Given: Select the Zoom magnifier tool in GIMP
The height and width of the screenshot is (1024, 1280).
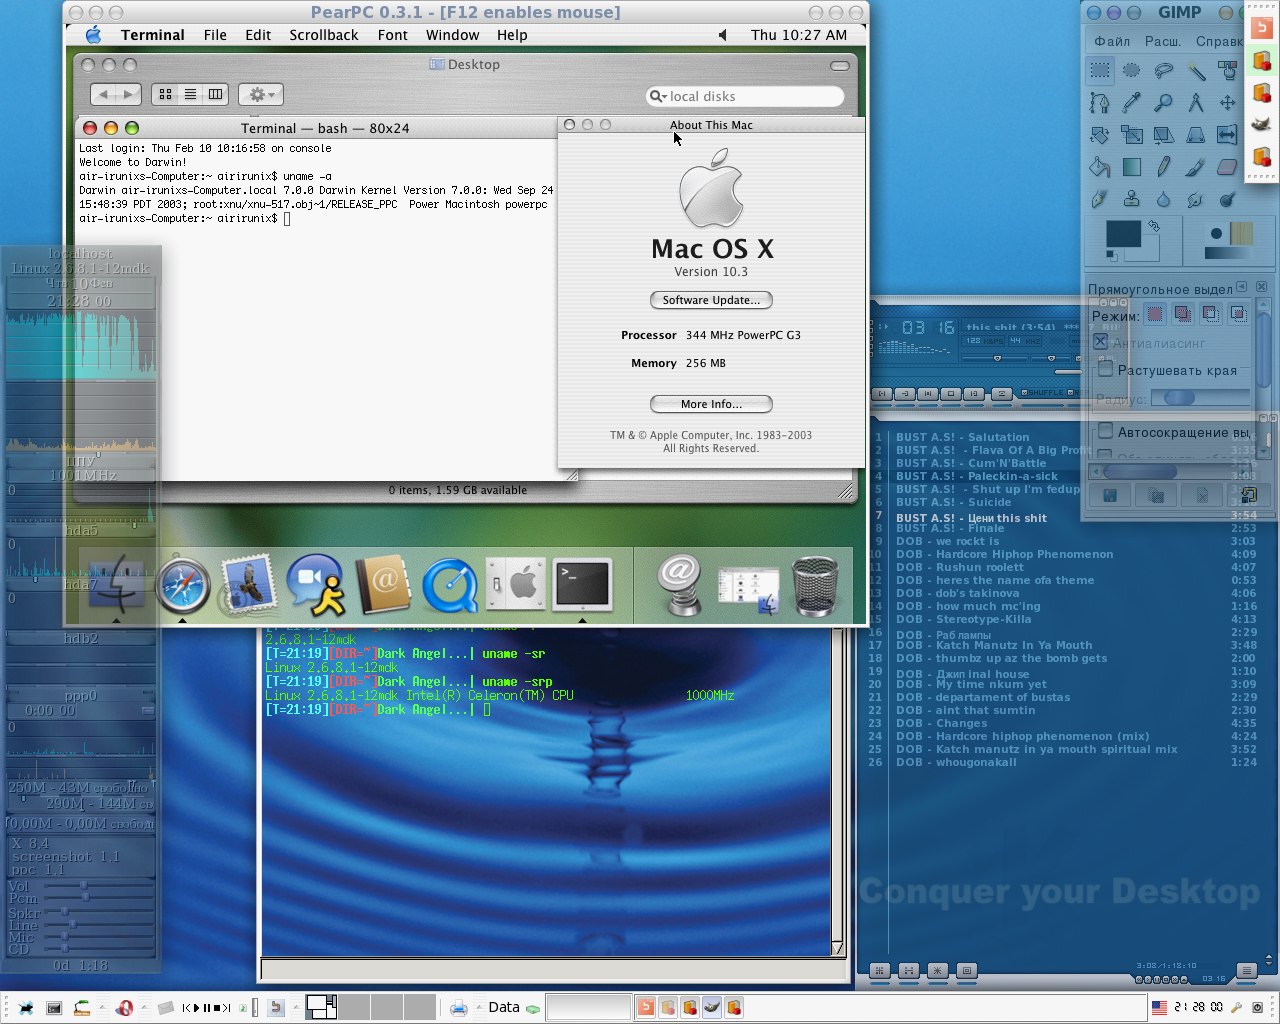Looking at the screenshot, I should click(1164, 102).
